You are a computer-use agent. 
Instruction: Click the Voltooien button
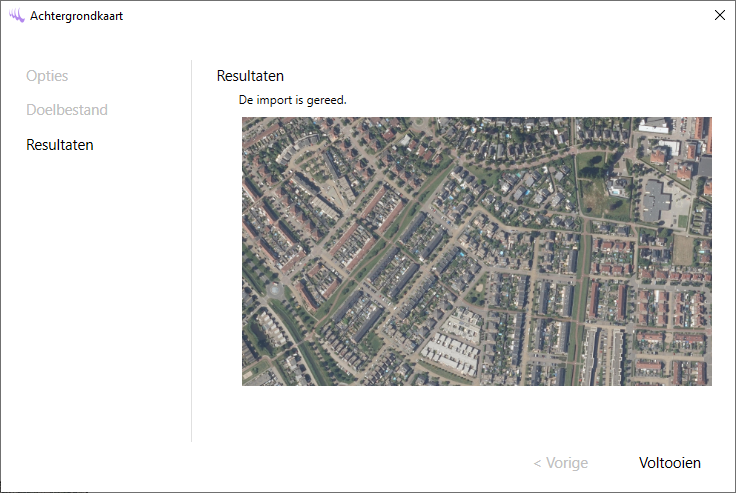pyautogui.click(x=669, y=463)
